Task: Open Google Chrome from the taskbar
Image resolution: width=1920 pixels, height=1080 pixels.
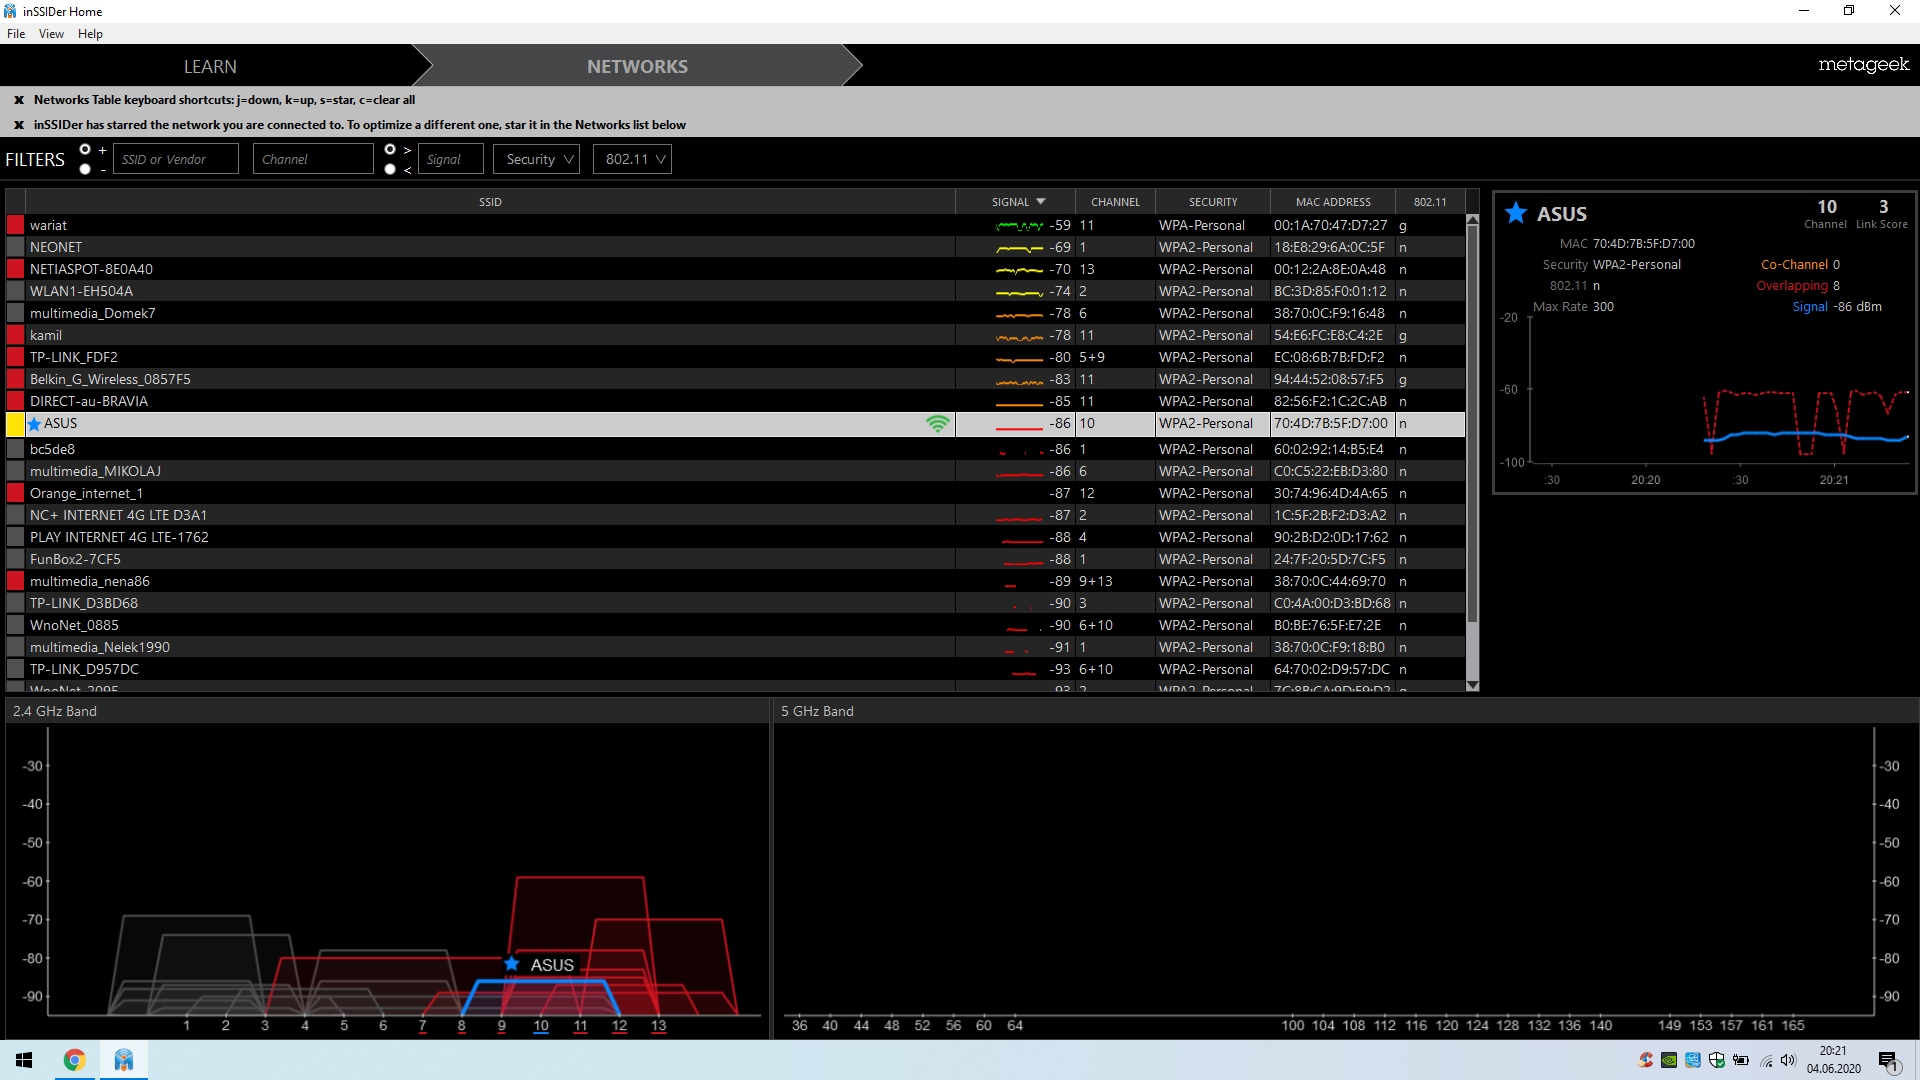Action: (74, 1060)
